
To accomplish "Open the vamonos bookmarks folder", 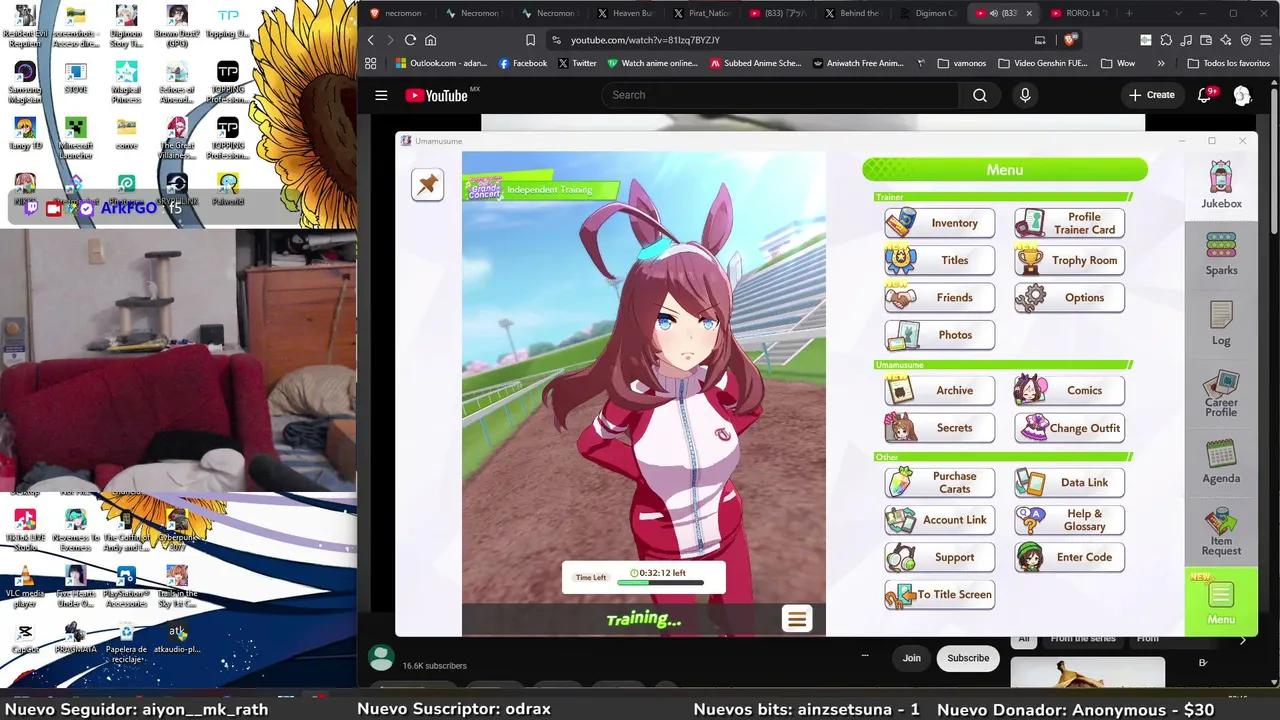I will [x=961, y=63].
